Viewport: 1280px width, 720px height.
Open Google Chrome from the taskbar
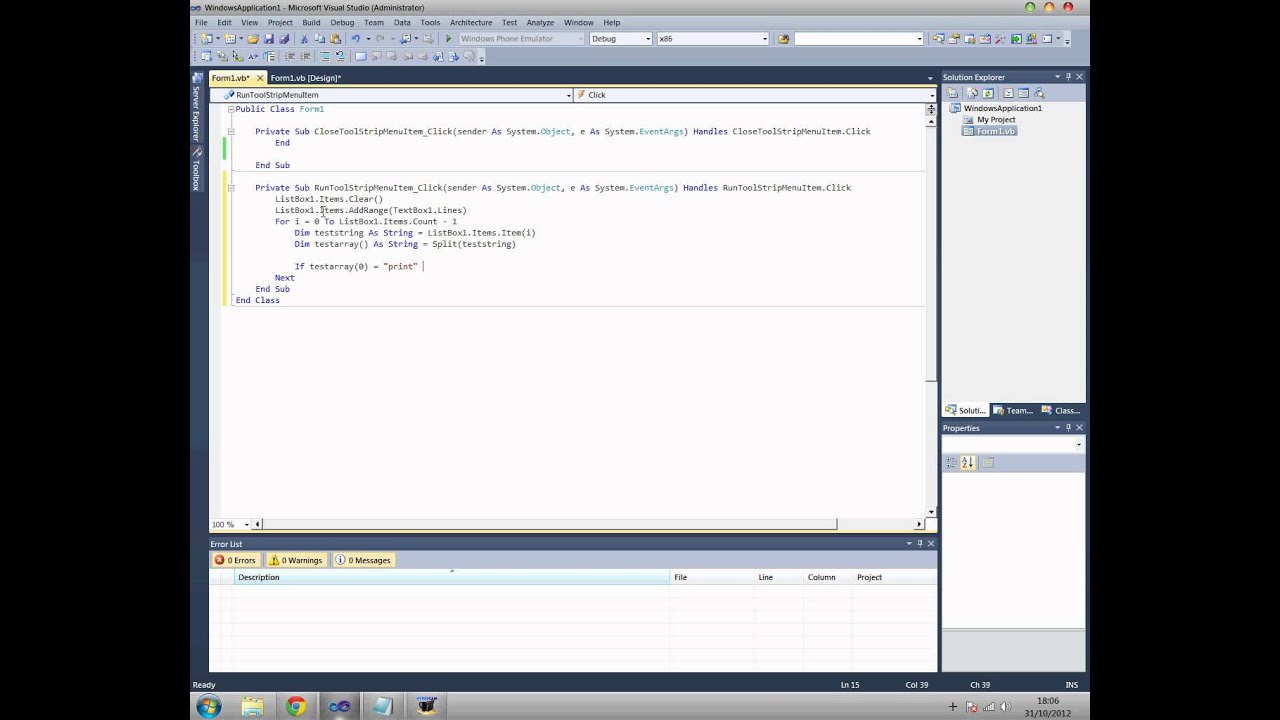pyautogui.click(x=296, y=707)
